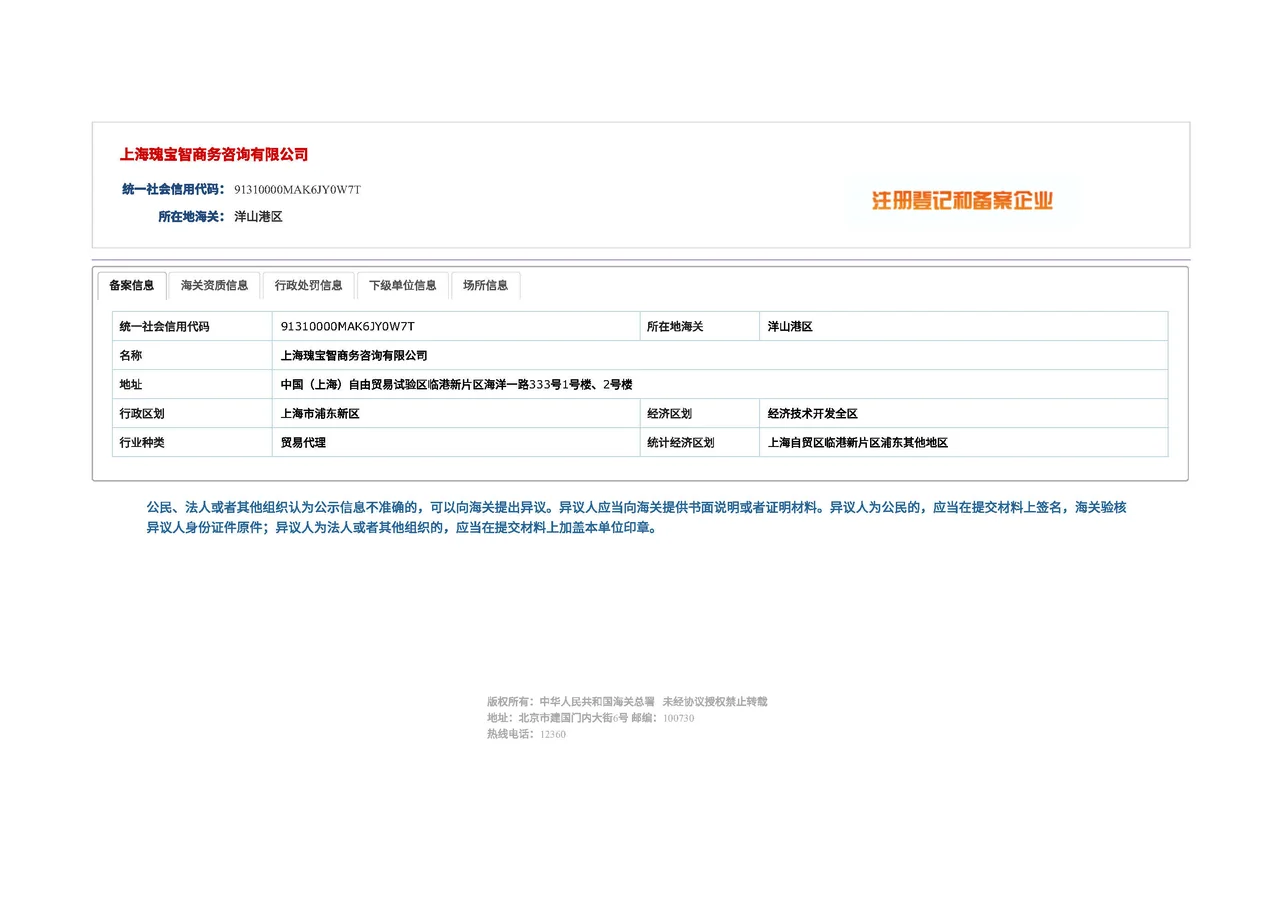
Task: Click 洋山港区 beside the header 所在地海关 label
Action: 258,217
